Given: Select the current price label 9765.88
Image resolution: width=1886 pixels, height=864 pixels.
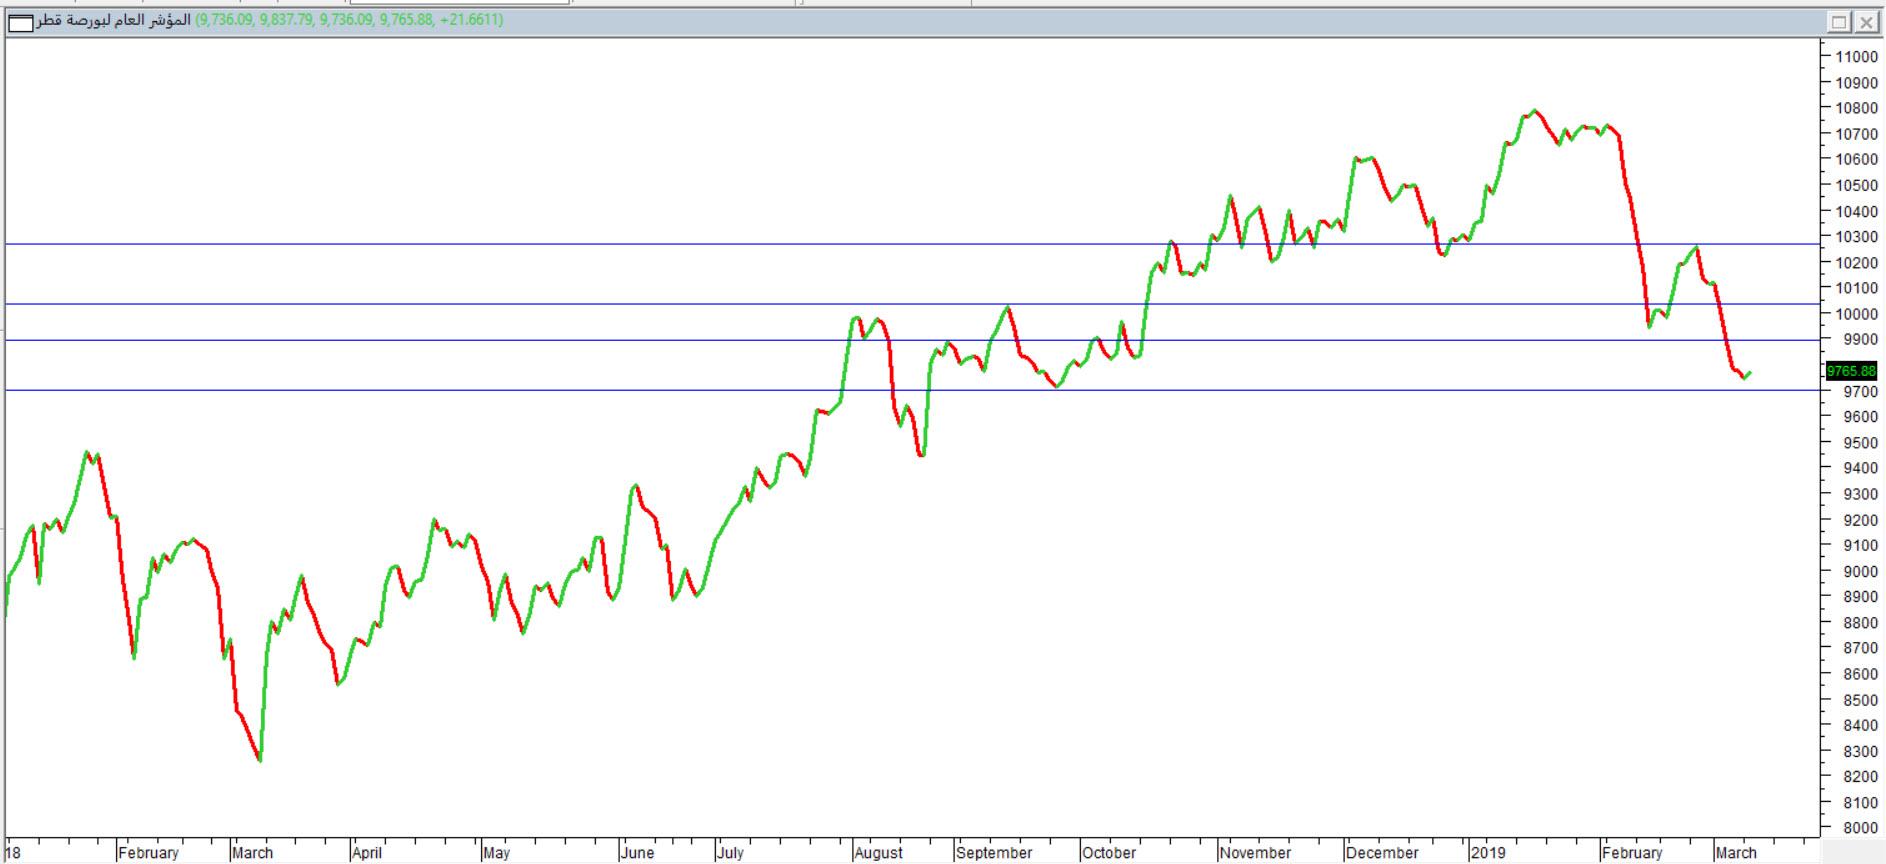Looking at the screenshot, I should click(x=1852, y=371).
